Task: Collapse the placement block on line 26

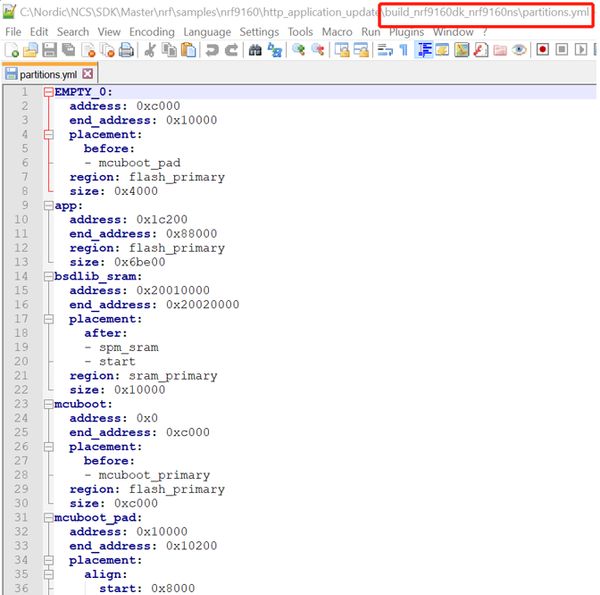Action: tap(49, 447)
